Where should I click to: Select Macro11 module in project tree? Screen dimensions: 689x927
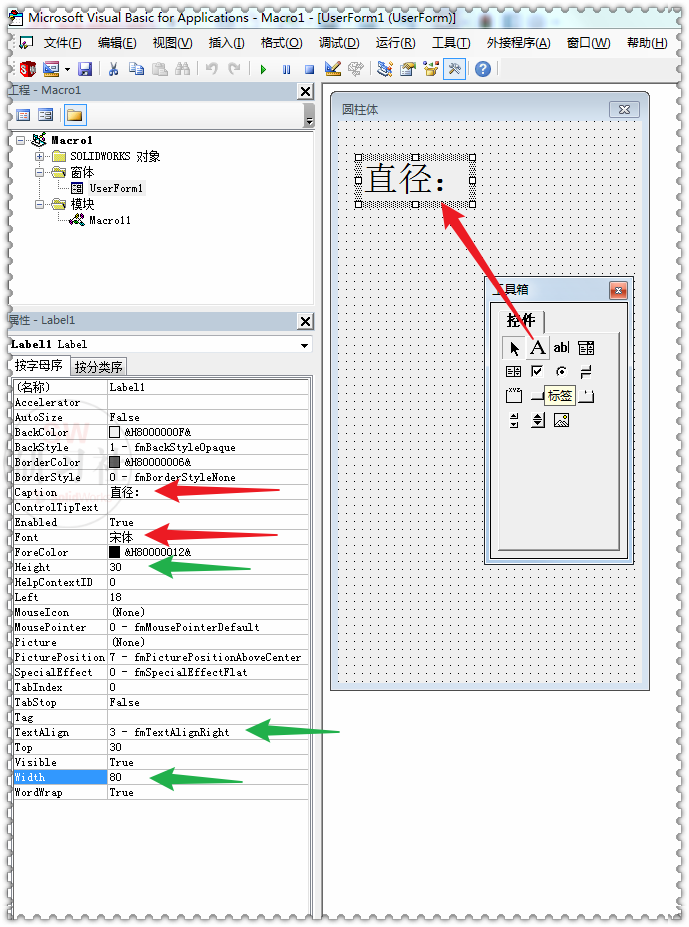tap(109, 221)
